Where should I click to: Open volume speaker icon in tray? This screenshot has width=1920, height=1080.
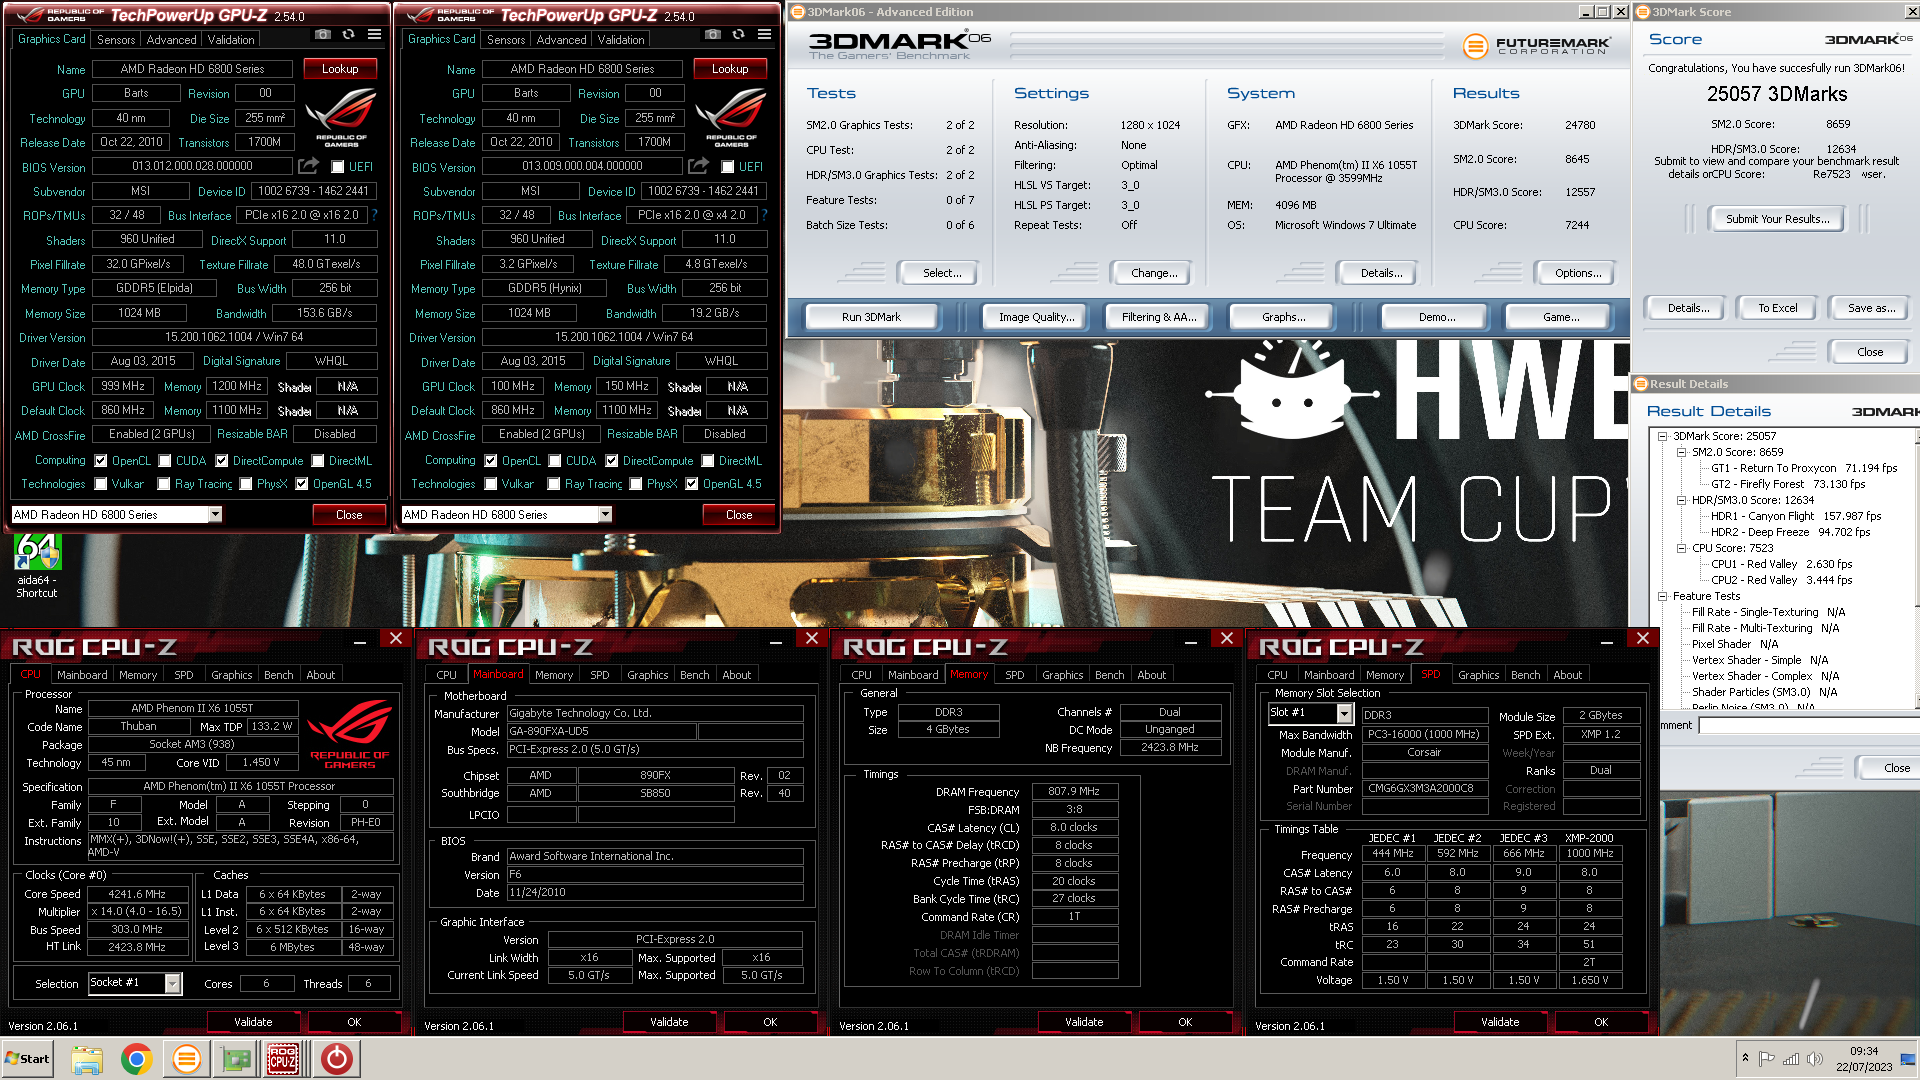click(x=1815, y=1059)
